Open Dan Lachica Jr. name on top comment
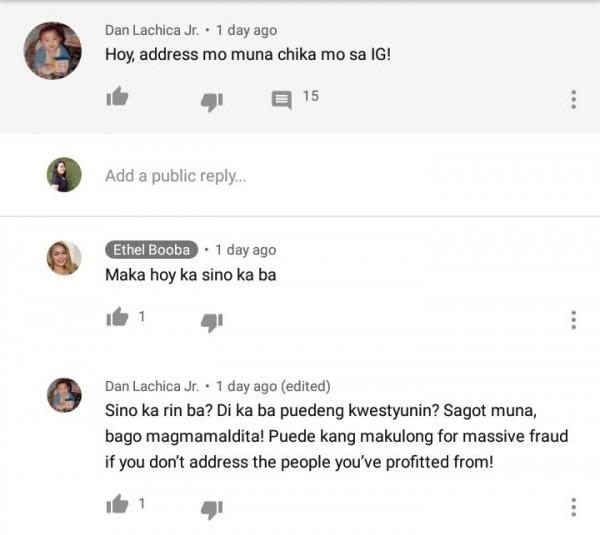Viewport: 600px width, 535px height. [x=152, y=30]
